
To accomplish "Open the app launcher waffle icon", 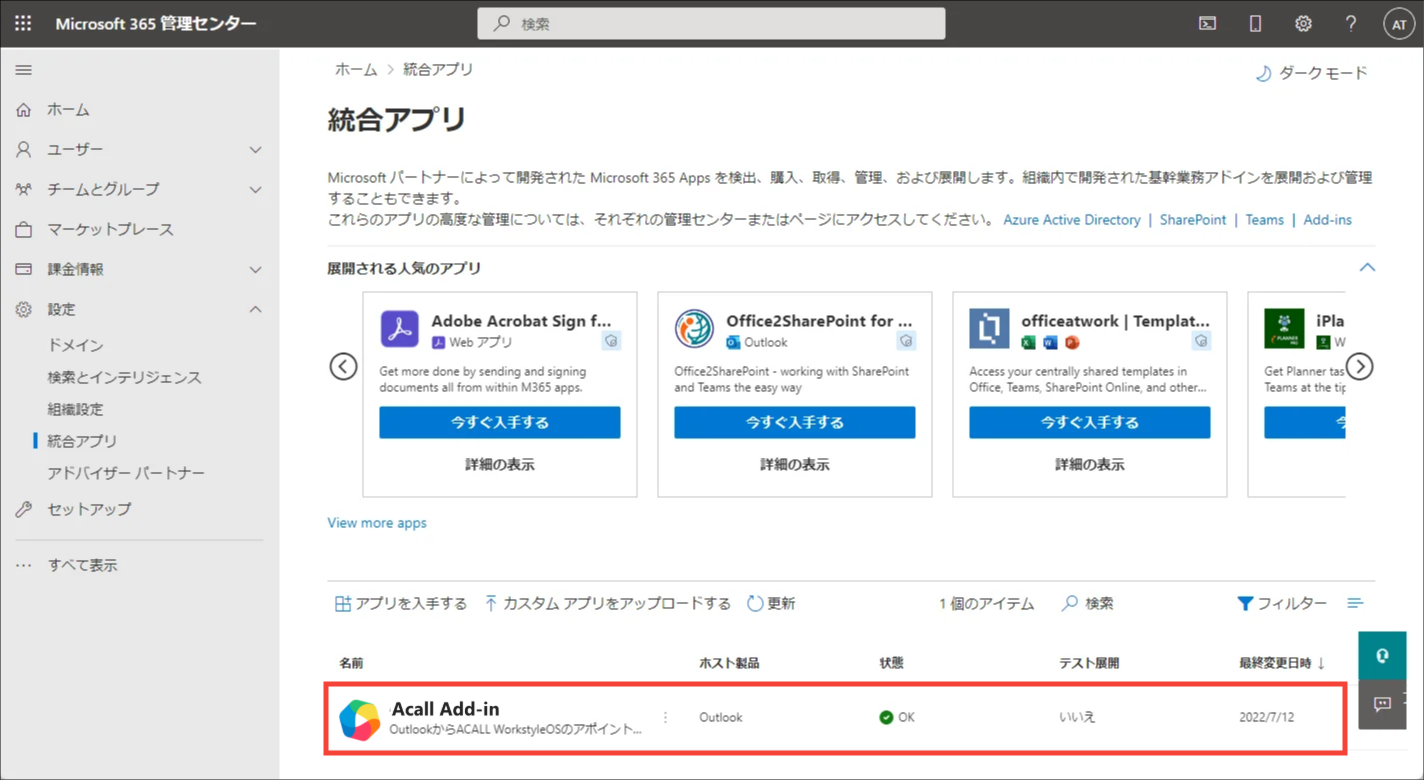I will (x=23, y=23).
